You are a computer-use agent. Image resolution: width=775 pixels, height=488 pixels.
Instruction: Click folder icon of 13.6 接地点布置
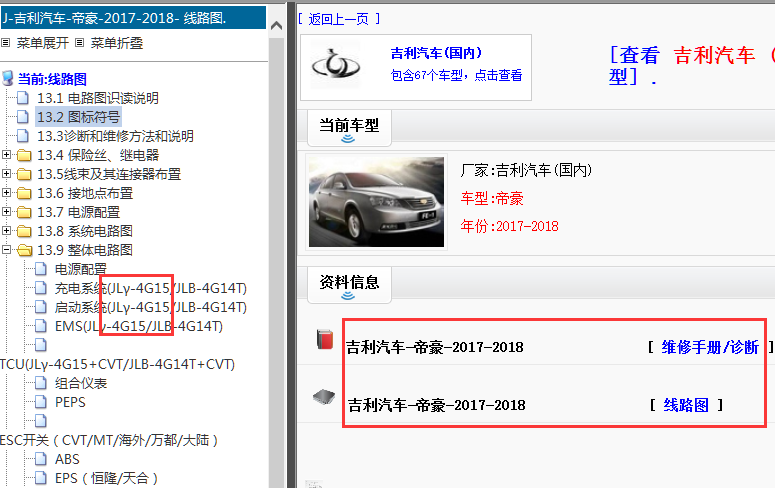point(24,193)
